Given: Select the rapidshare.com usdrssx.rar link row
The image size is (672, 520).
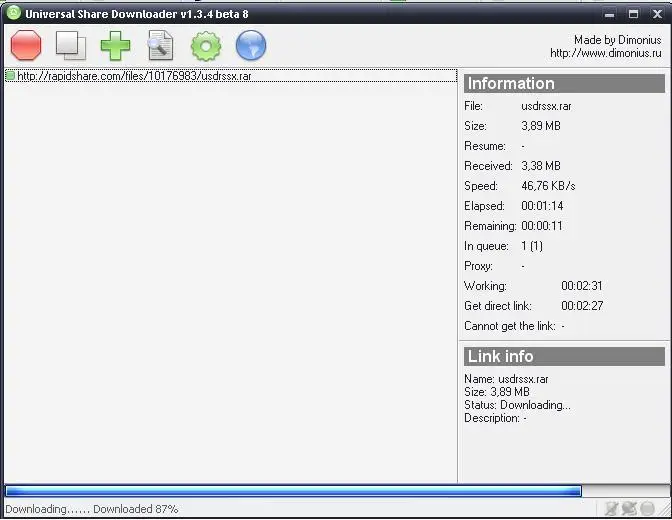Looking at the screenshot, I should tap(231, 76).
